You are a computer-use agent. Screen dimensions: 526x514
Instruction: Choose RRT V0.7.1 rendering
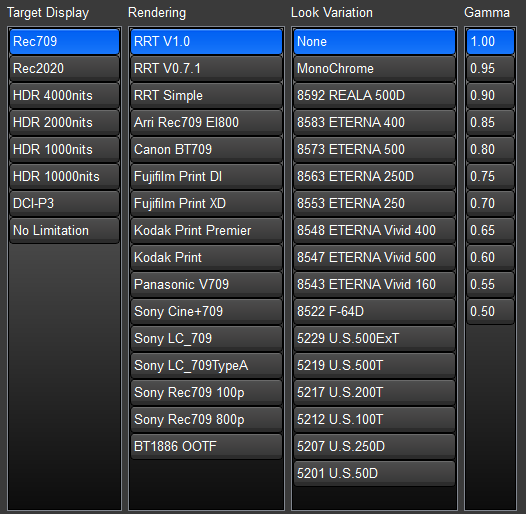coord(206,68)
